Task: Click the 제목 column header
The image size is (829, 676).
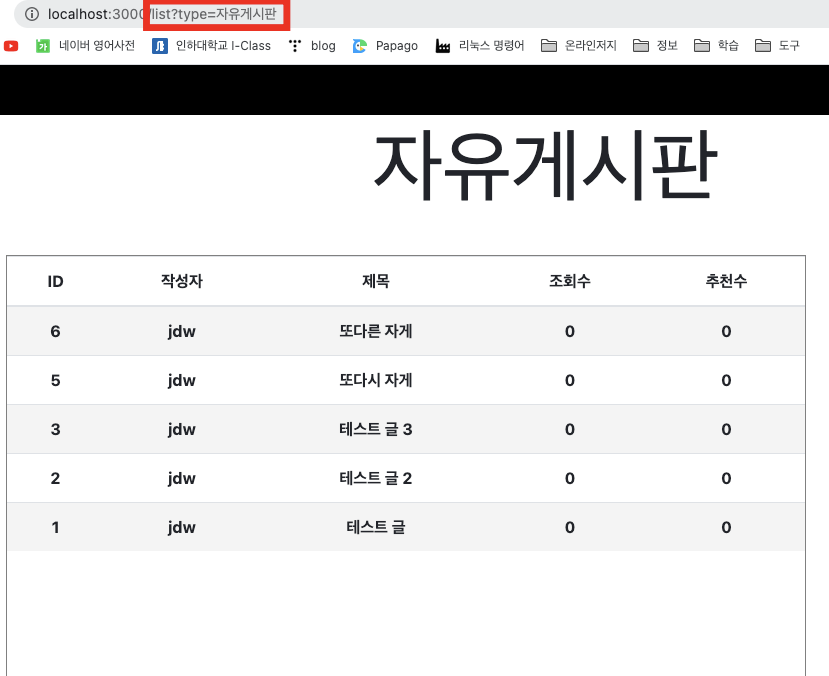Action: coord(376,281)
